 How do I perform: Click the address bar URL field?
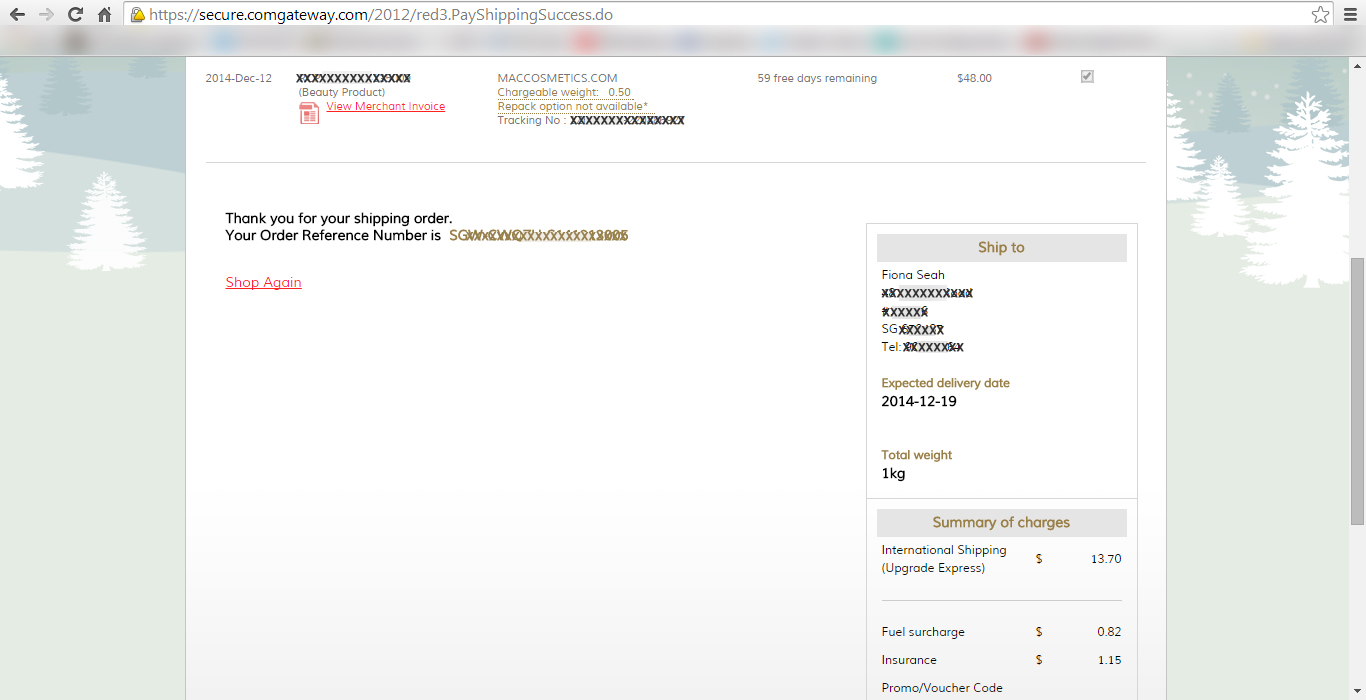tap(700, 15)
